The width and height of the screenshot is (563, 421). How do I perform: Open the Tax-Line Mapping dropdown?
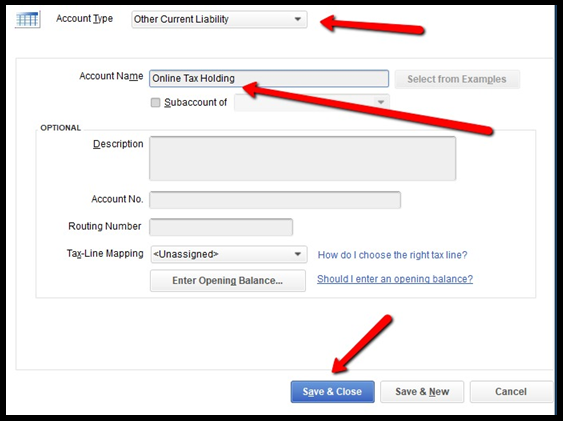[229, 254]
